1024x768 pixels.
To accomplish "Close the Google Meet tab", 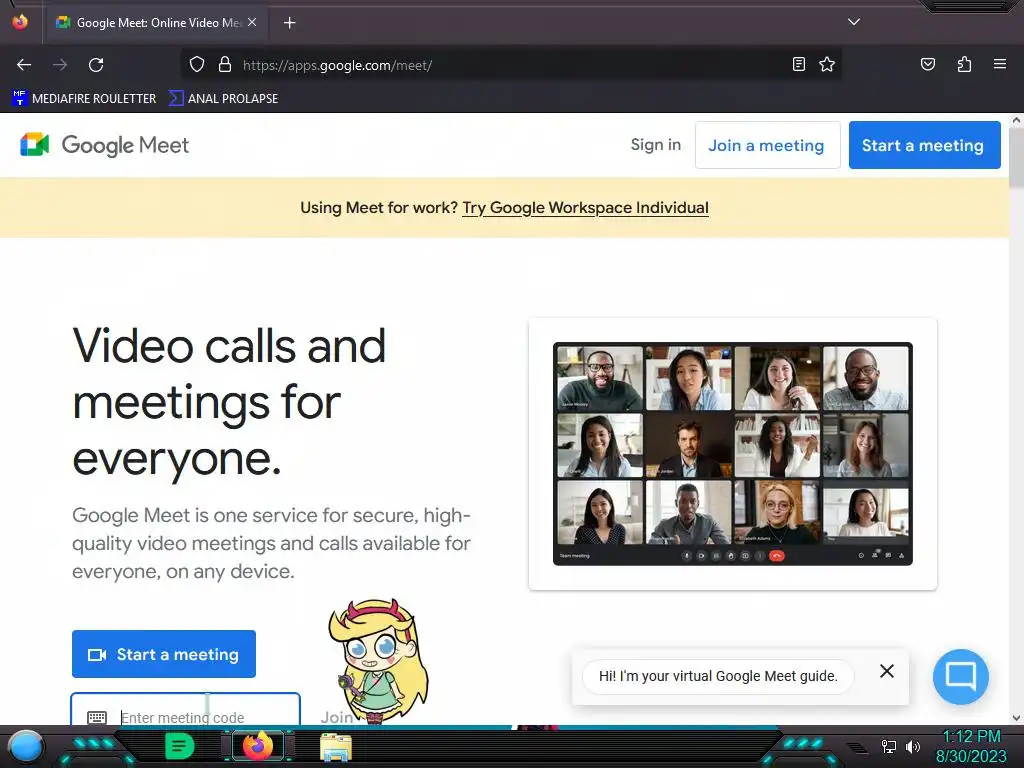I will [x=252, y=22].
